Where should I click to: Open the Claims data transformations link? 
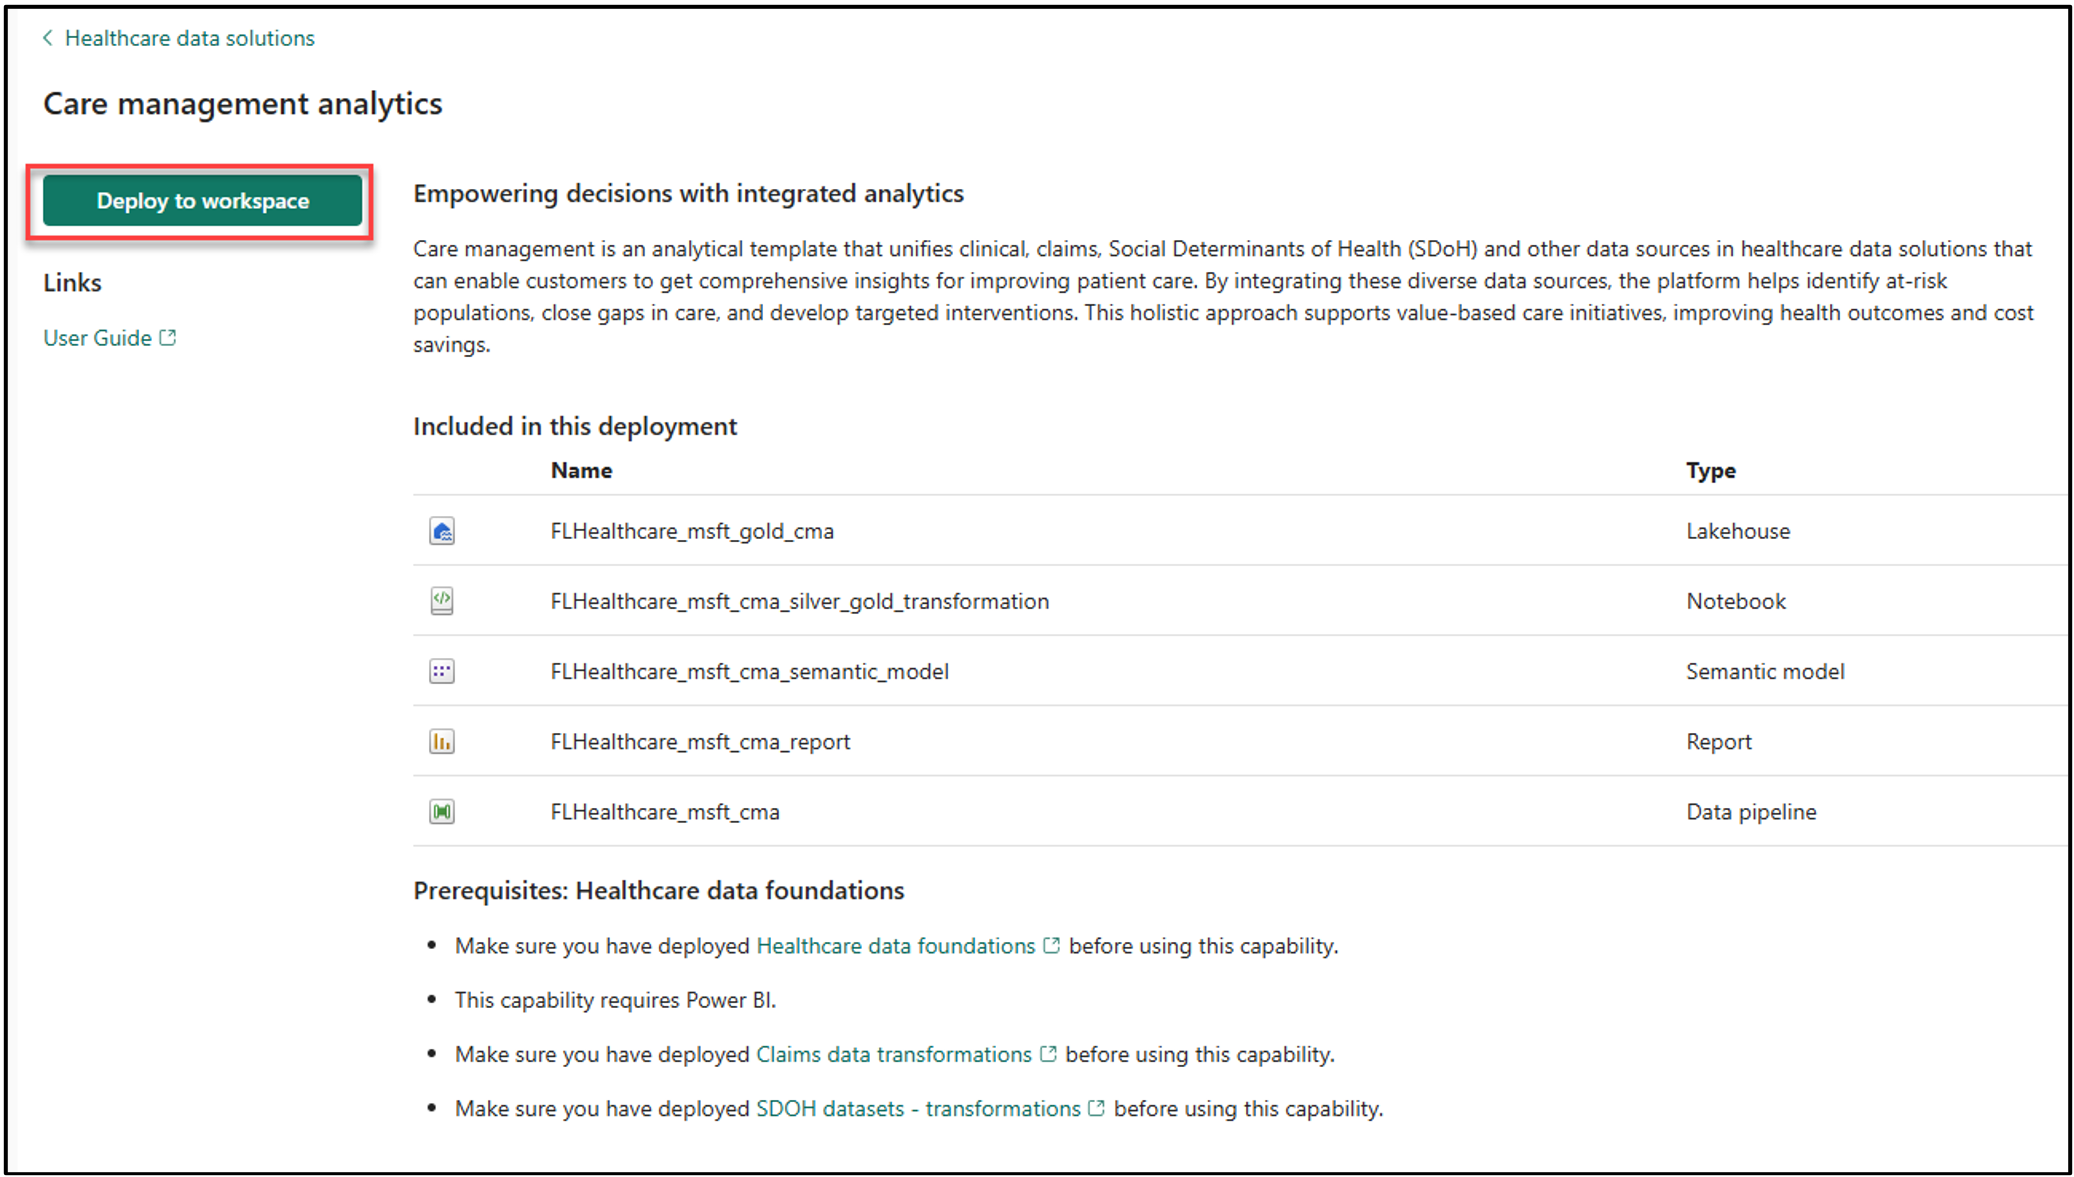894,1054
